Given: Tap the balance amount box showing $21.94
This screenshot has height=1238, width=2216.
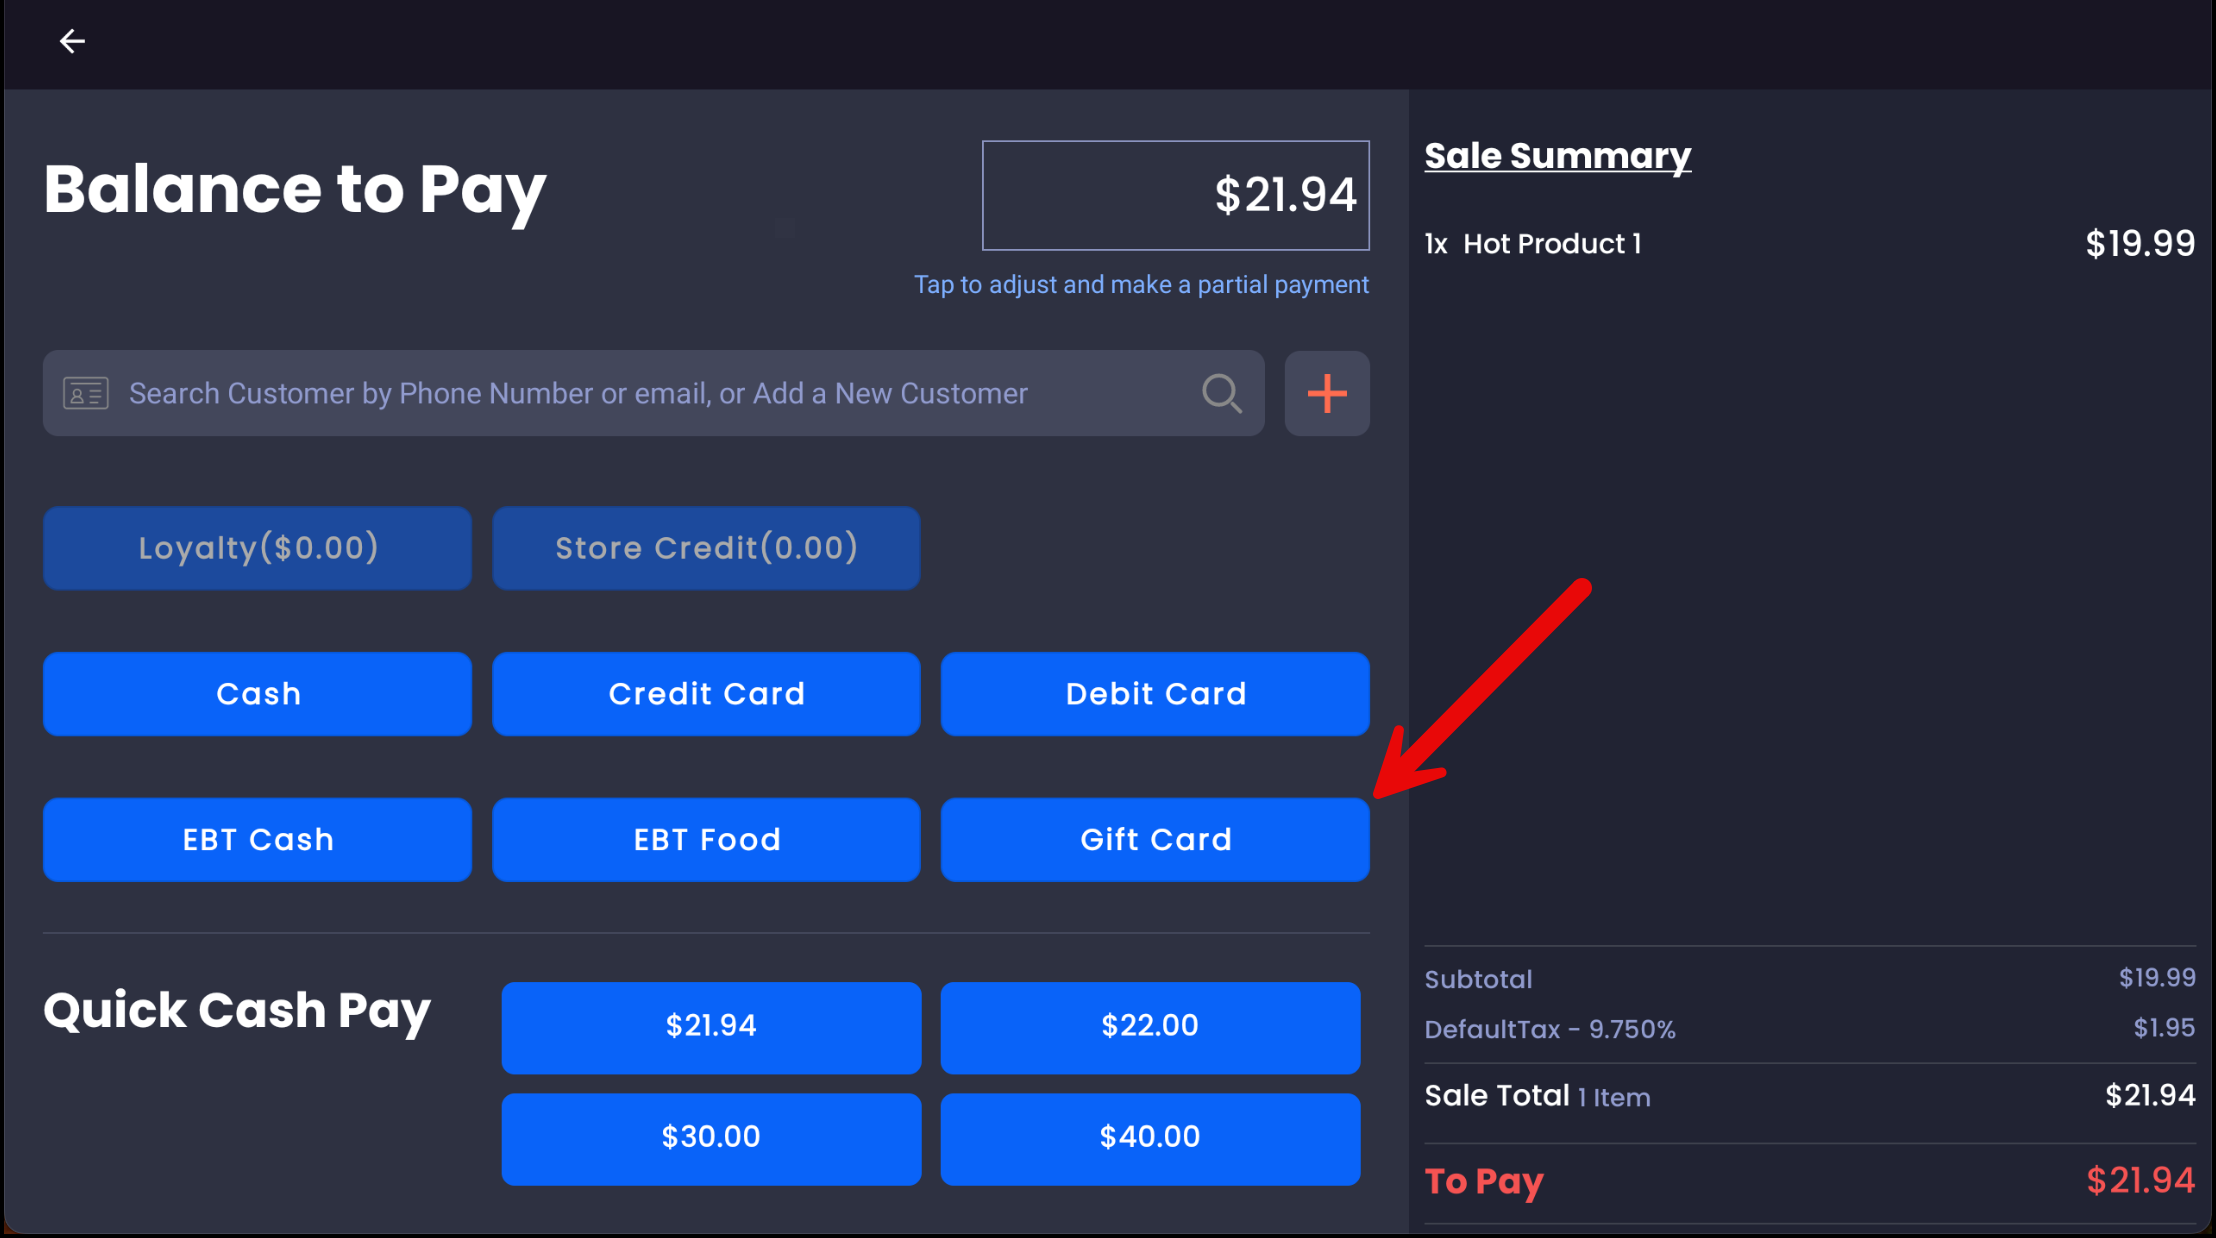Looking at the screenshot, I should click(x=1175, y=195).
